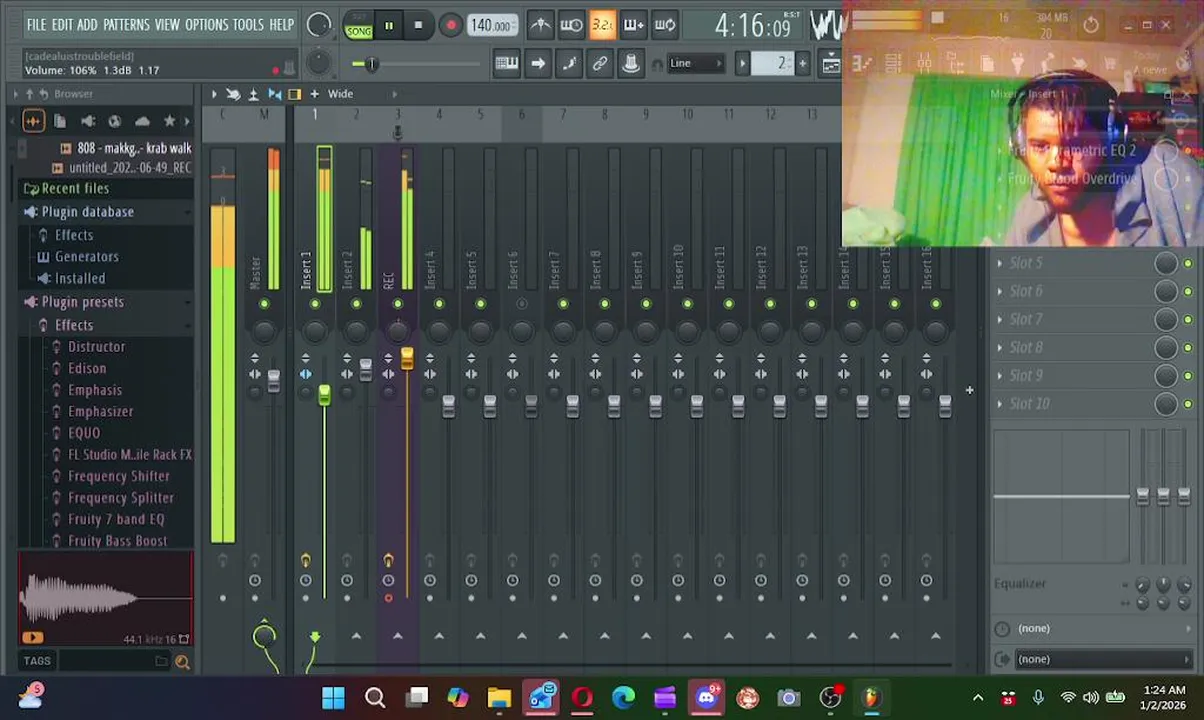
Task: Mute Insert 2 via its green light
Action: [356, 304]
